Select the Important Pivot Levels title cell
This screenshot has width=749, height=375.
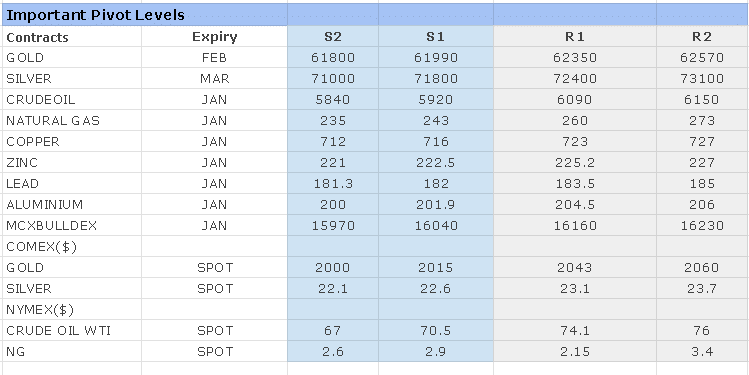click(x=144, y=15)
